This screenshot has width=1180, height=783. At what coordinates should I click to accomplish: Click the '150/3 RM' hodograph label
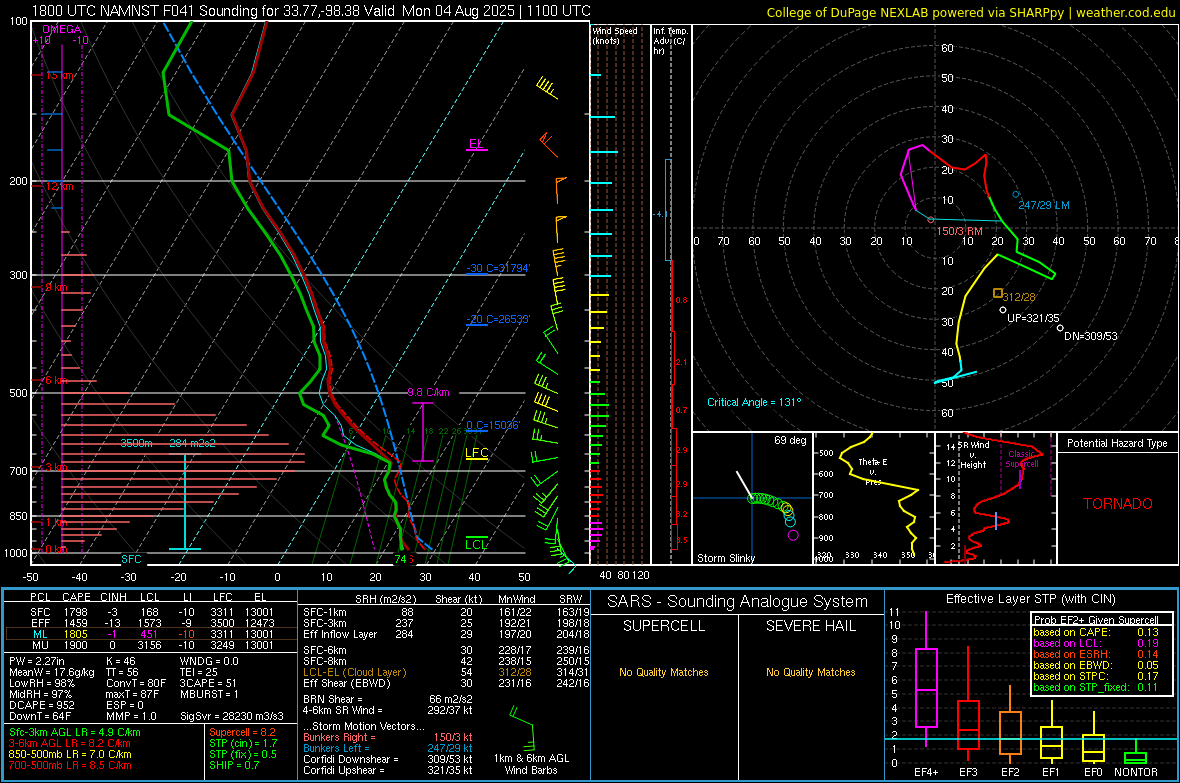pos(960,231)
